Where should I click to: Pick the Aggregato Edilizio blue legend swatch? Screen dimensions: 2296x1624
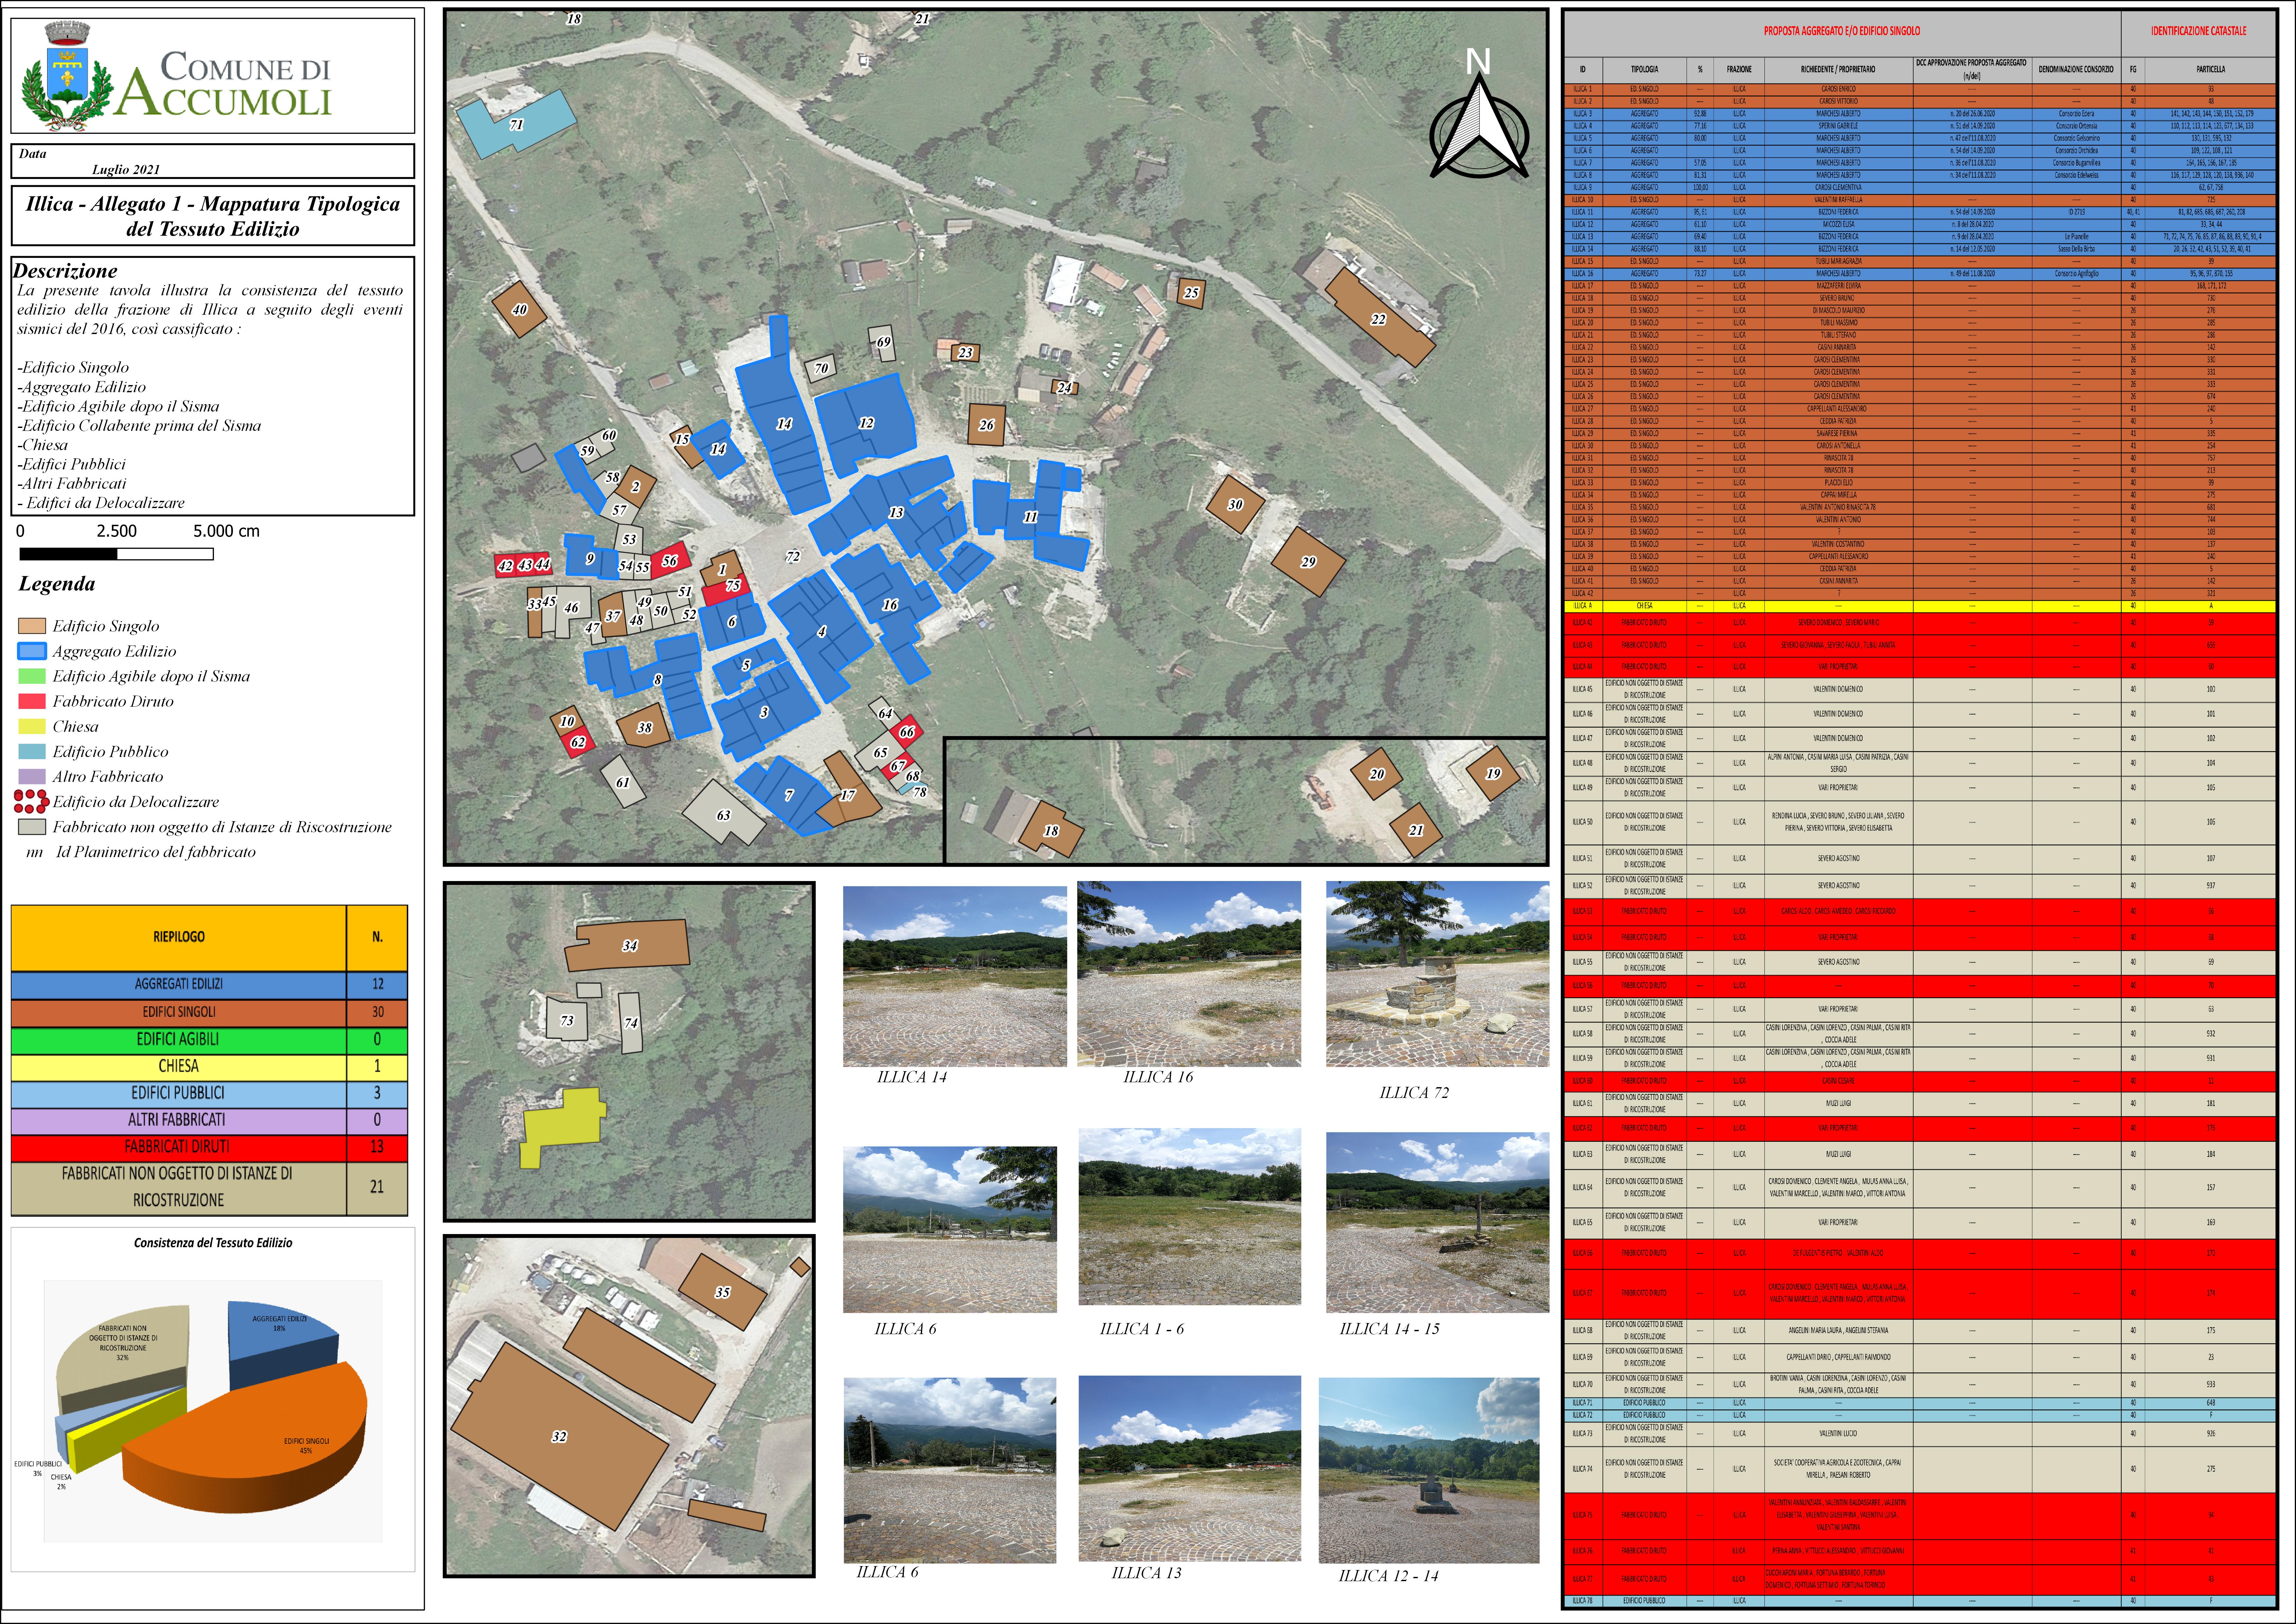[x=32, y=651]
